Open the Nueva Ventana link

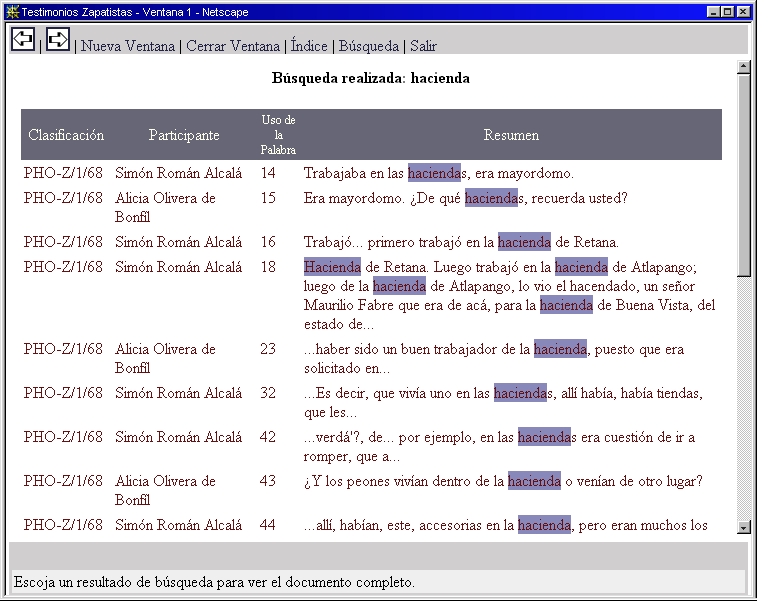(x=128, y=46)
